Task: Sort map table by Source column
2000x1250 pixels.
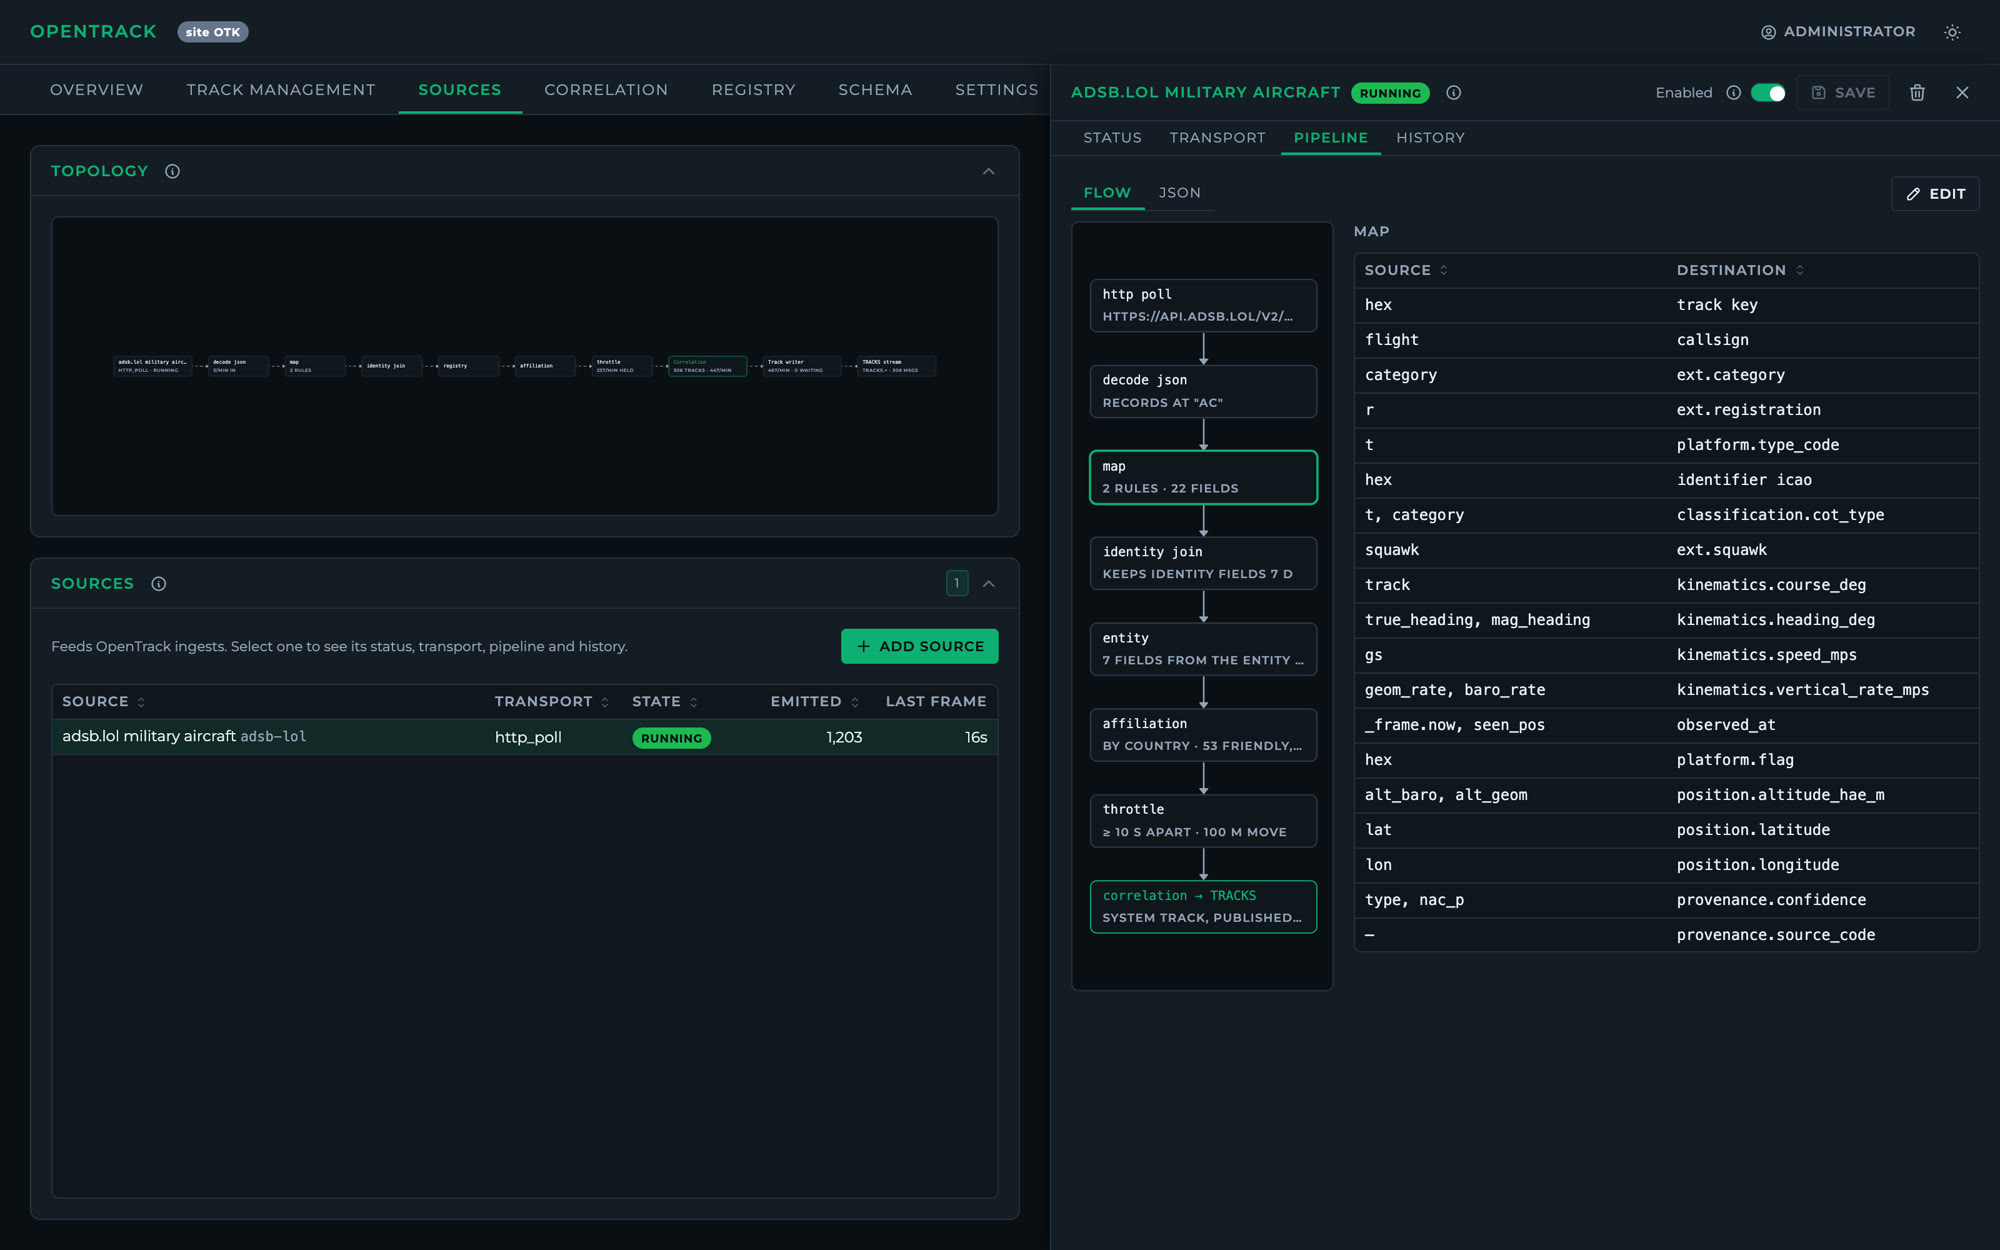Action: tap(1406, 270)
